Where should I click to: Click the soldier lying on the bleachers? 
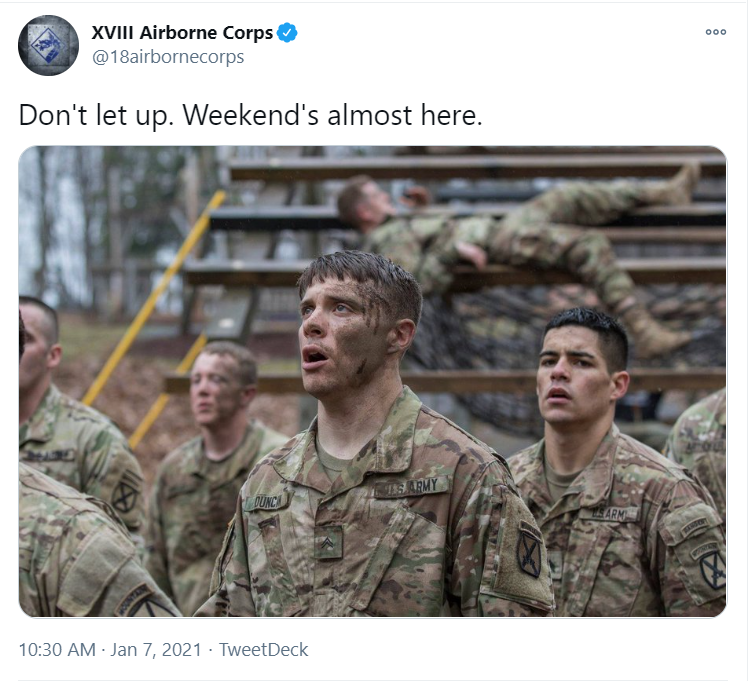coord(516,243)
